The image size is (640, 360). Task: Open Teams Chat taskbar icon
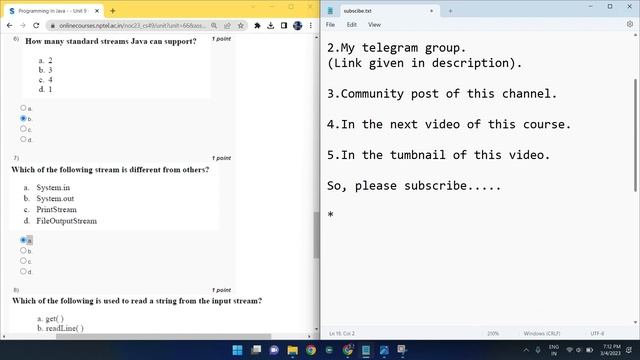tap(274, 350)
